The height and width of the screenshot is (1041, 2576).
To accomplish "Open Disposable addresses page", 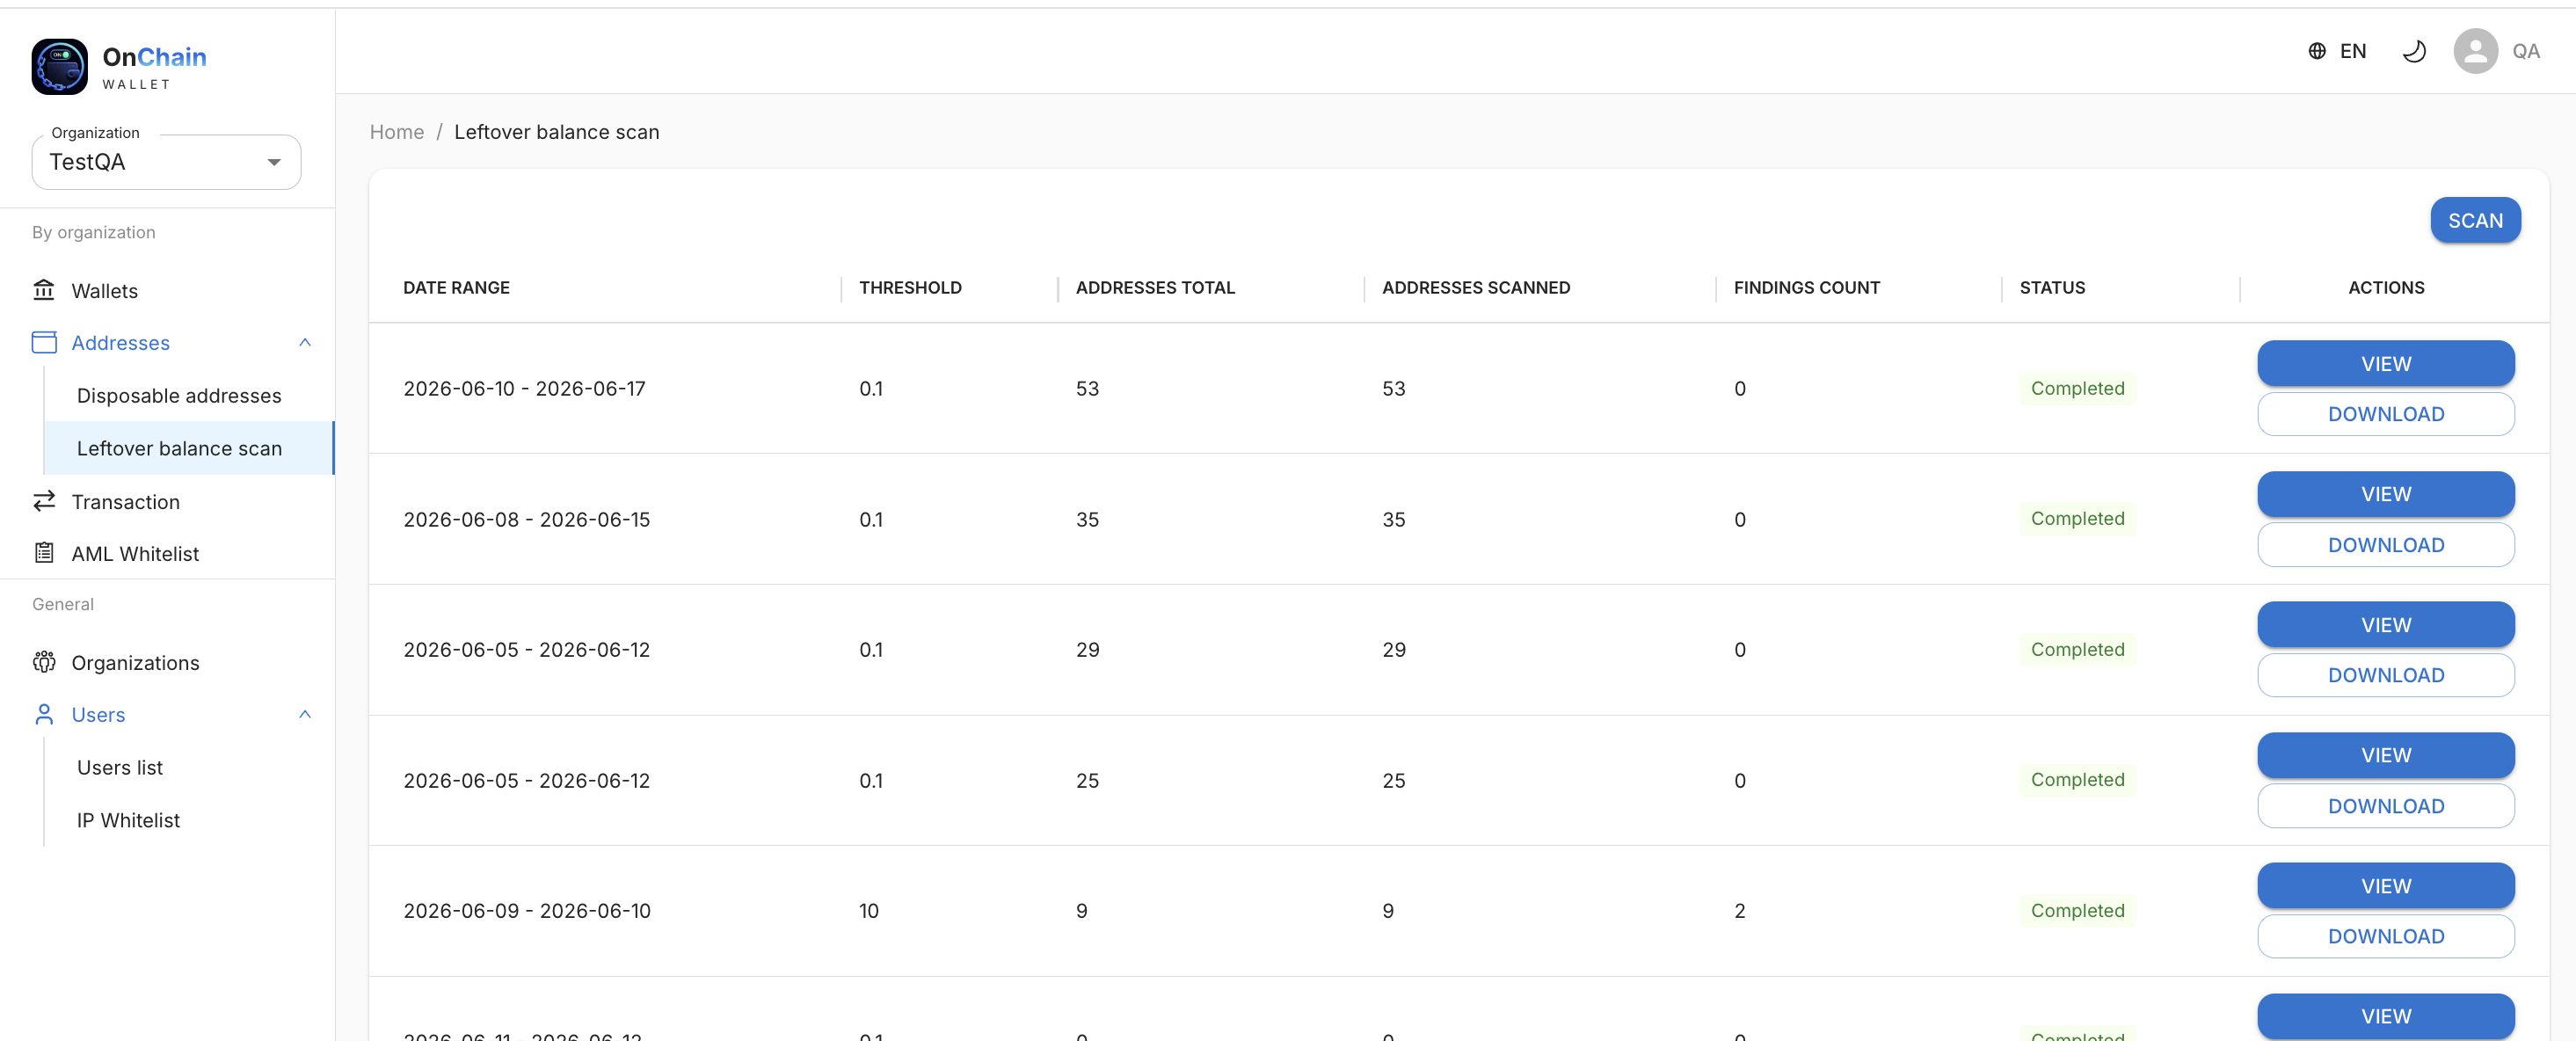I will click(x=179, y=395).
